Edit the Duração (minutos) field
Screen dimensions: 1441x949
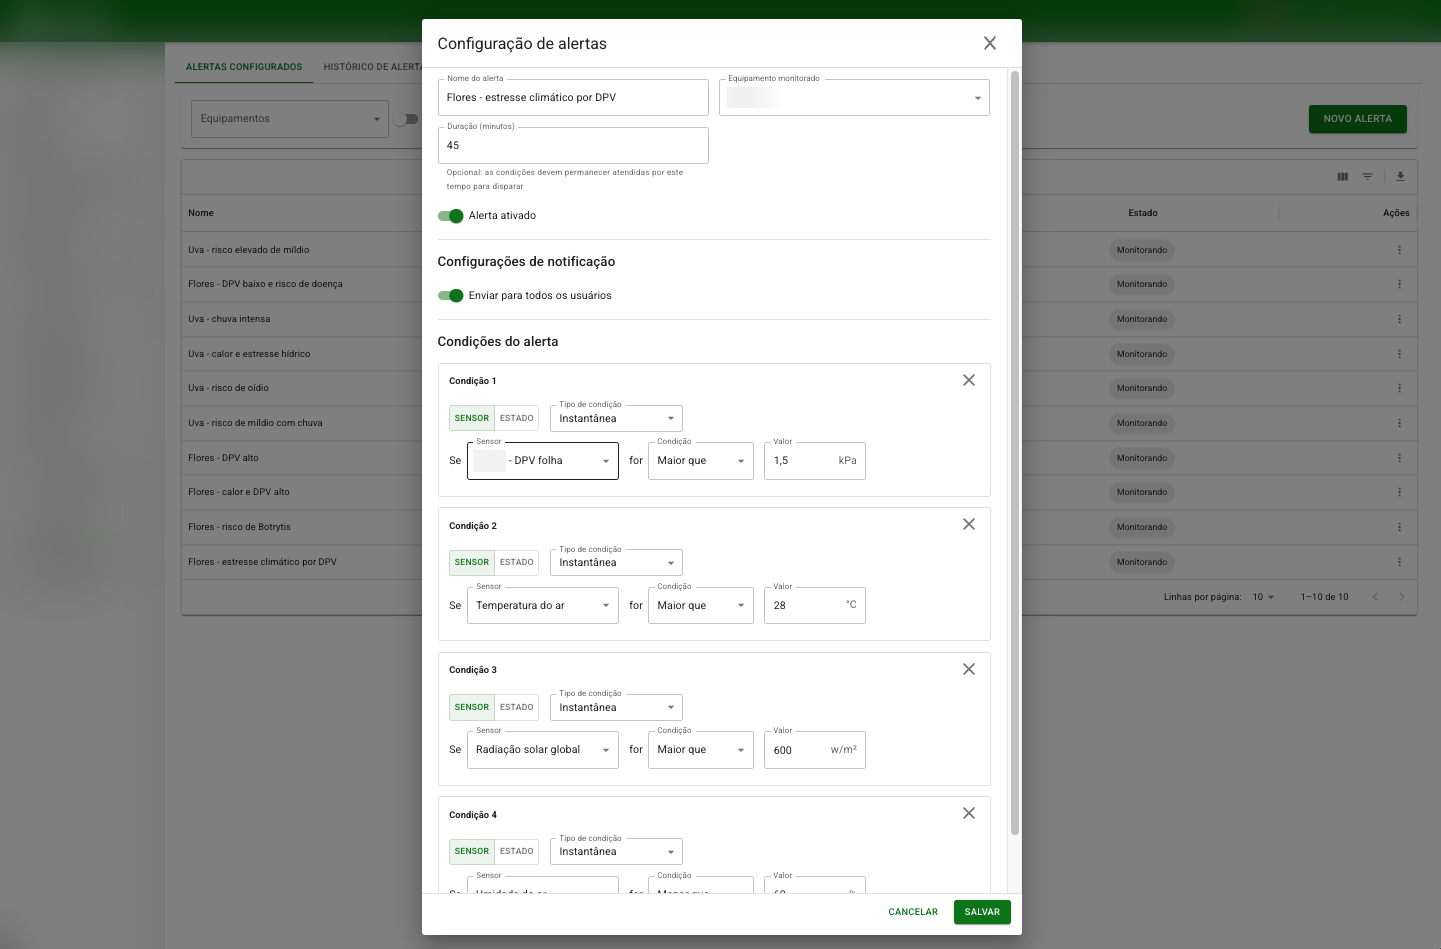pyautogui.click(x=573, y=146)
